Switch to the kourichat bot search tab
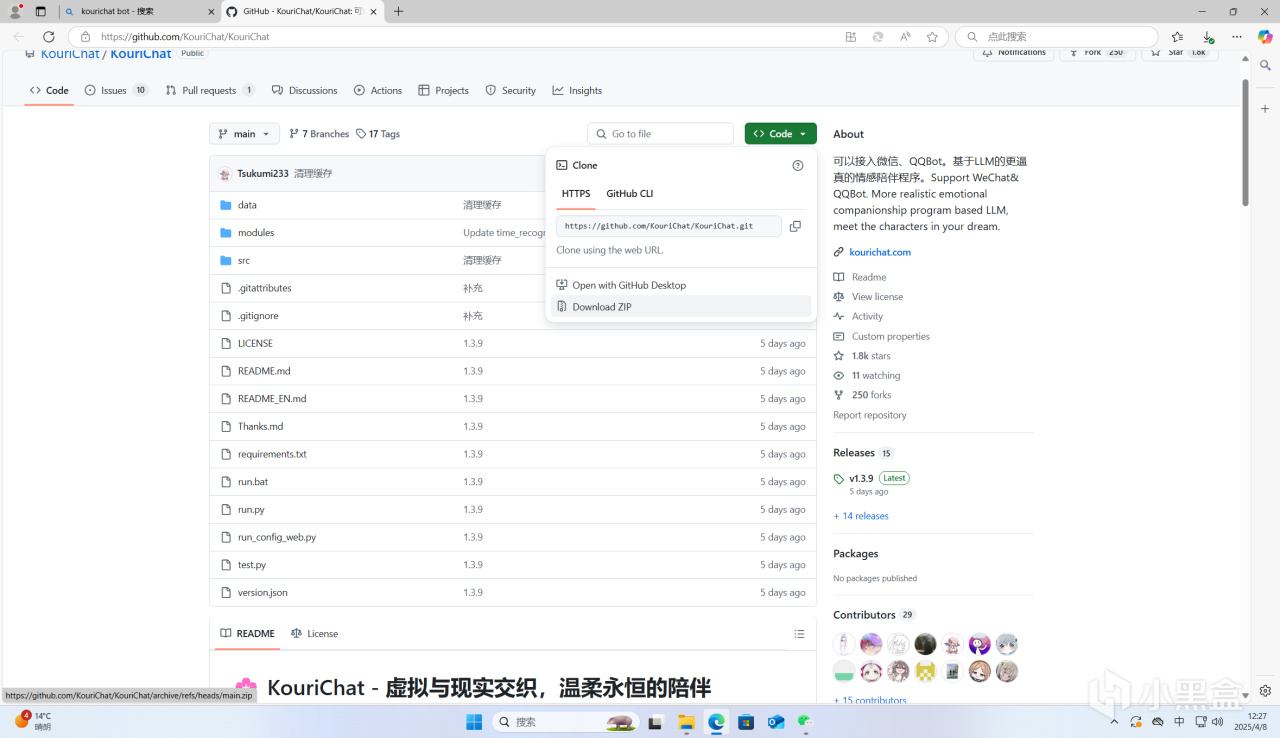 [138, 12]
